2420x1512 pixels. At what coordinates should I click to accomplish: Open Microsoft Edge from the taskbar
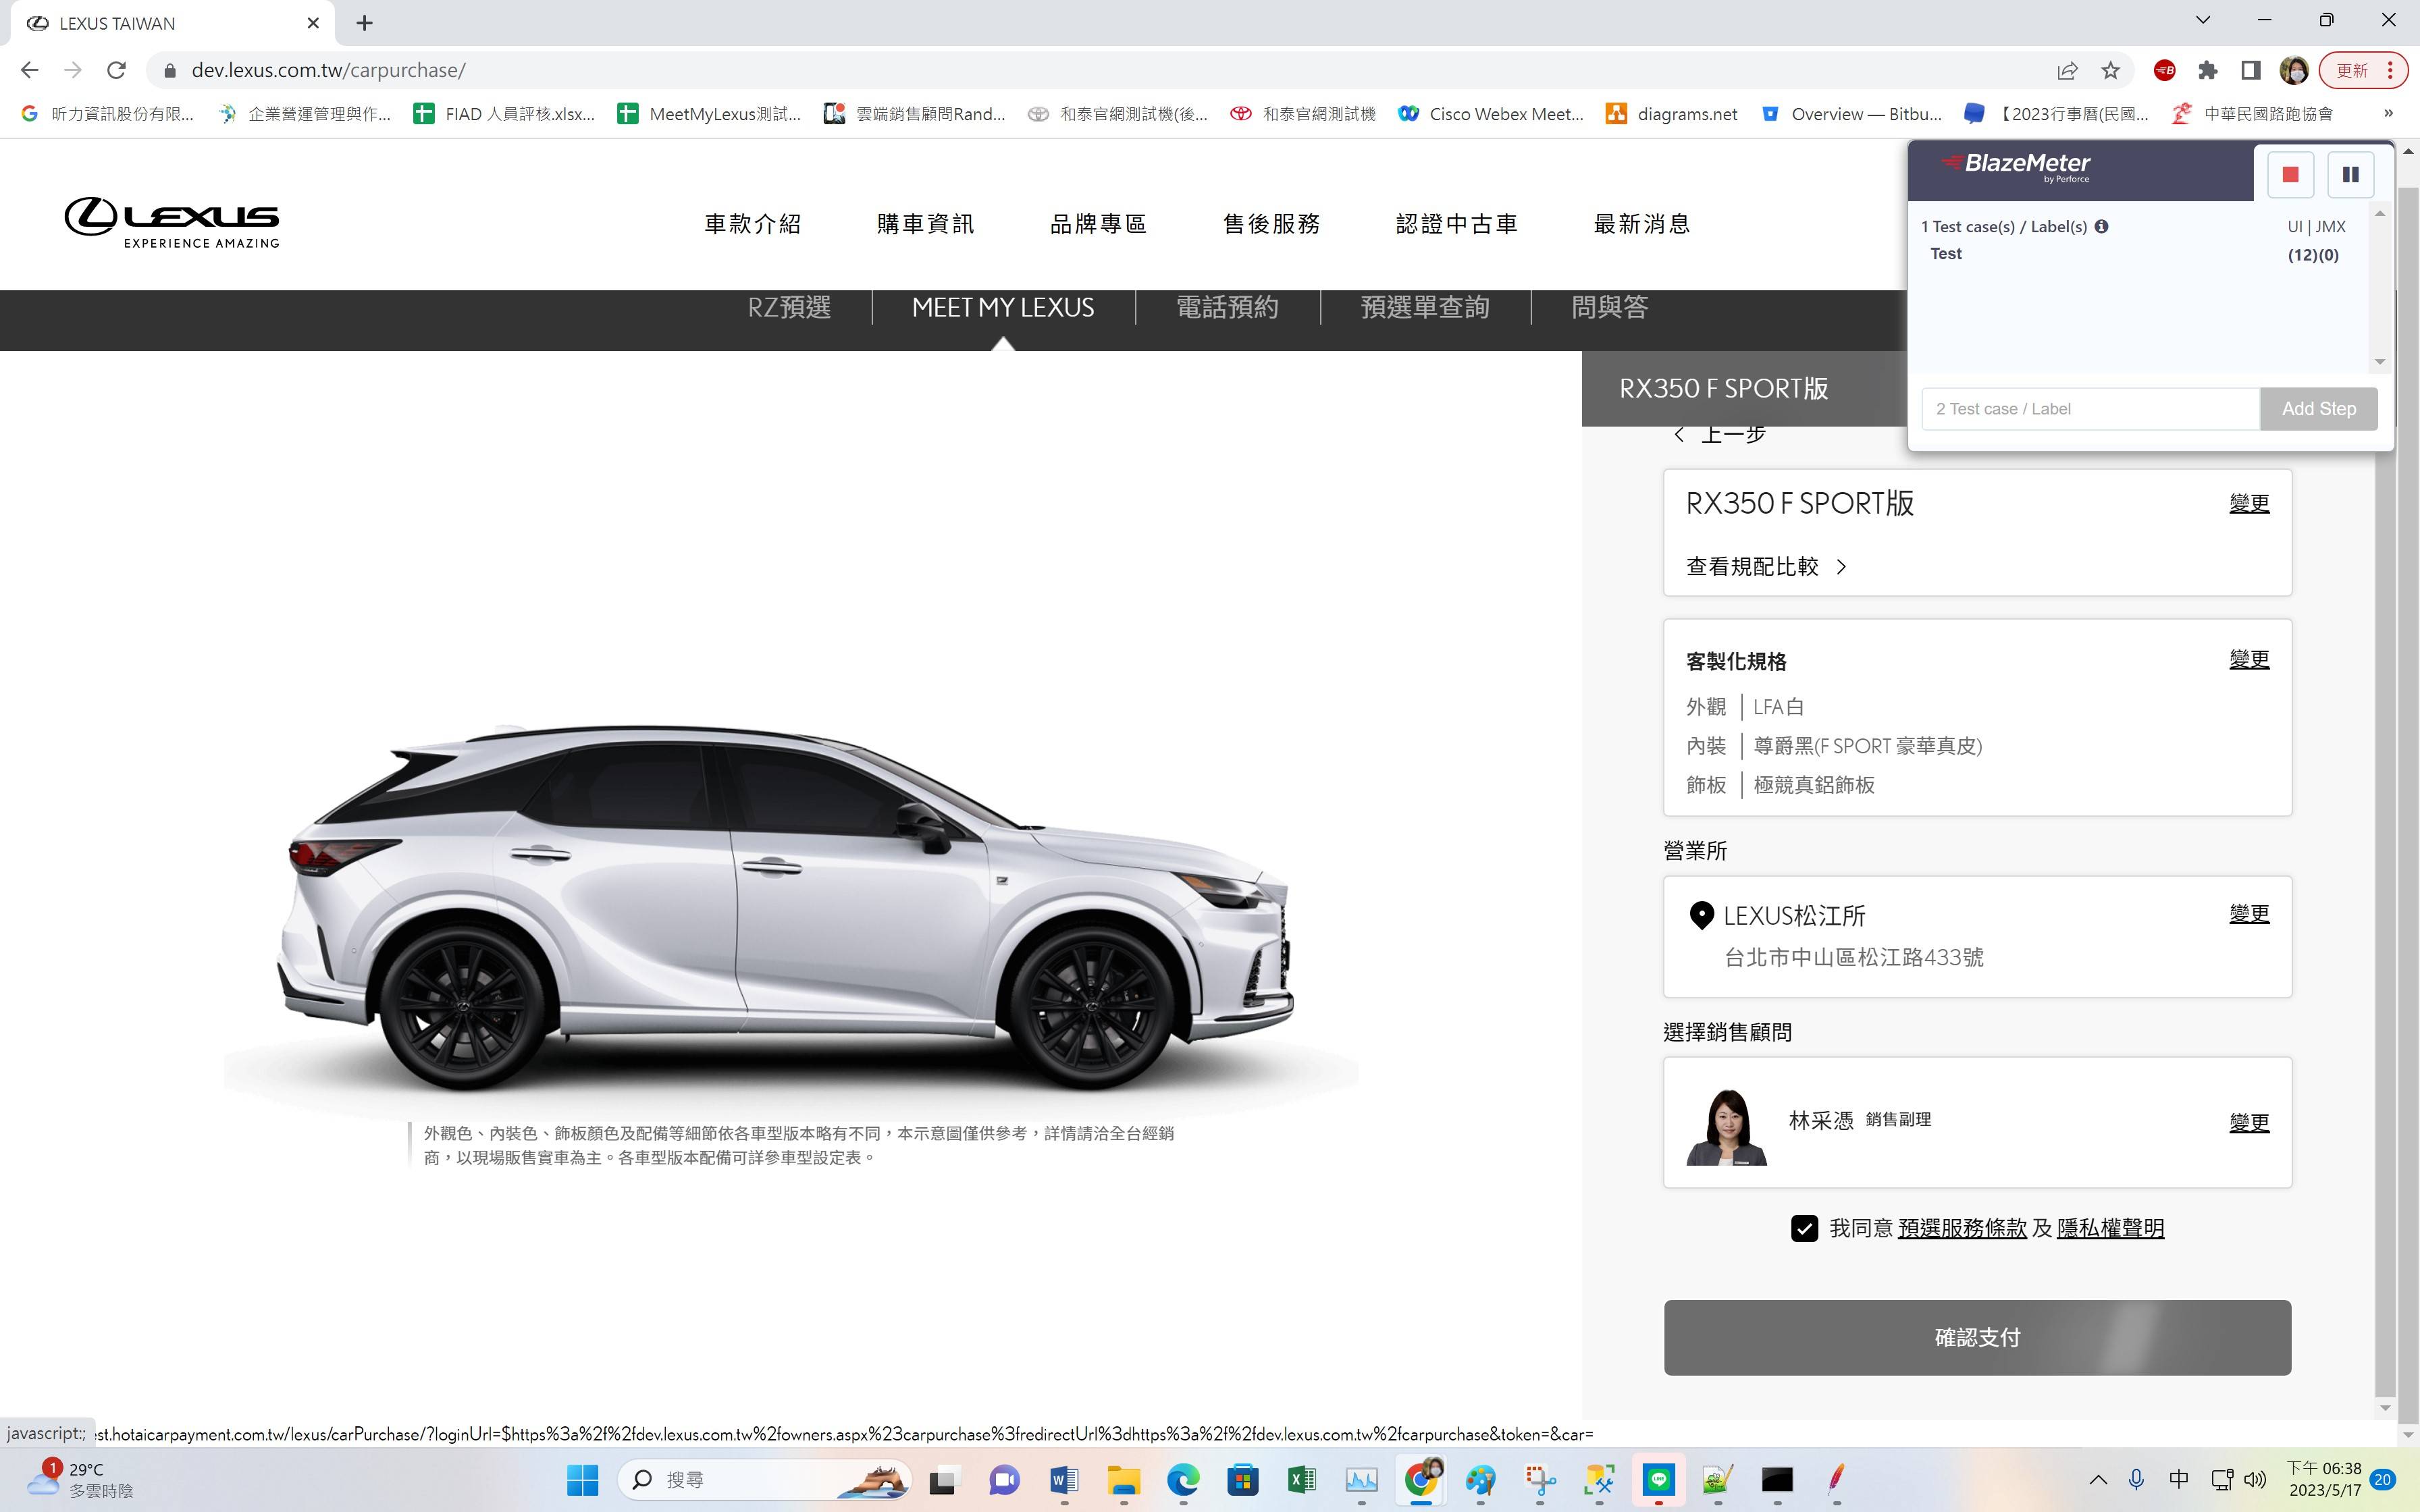point(1183,1480)
